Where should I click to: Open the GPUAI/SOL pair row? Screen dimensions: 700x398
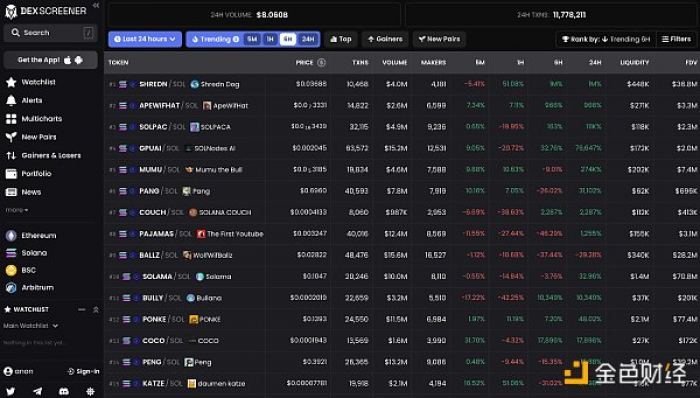pos(402,148)
